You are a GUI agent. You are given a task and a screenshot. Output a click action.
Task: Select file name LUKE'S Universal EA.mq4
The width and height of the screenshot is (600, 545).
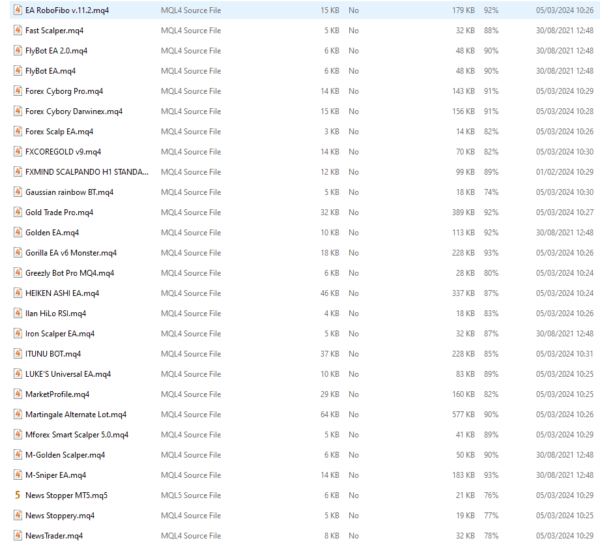tap(68, 374)
